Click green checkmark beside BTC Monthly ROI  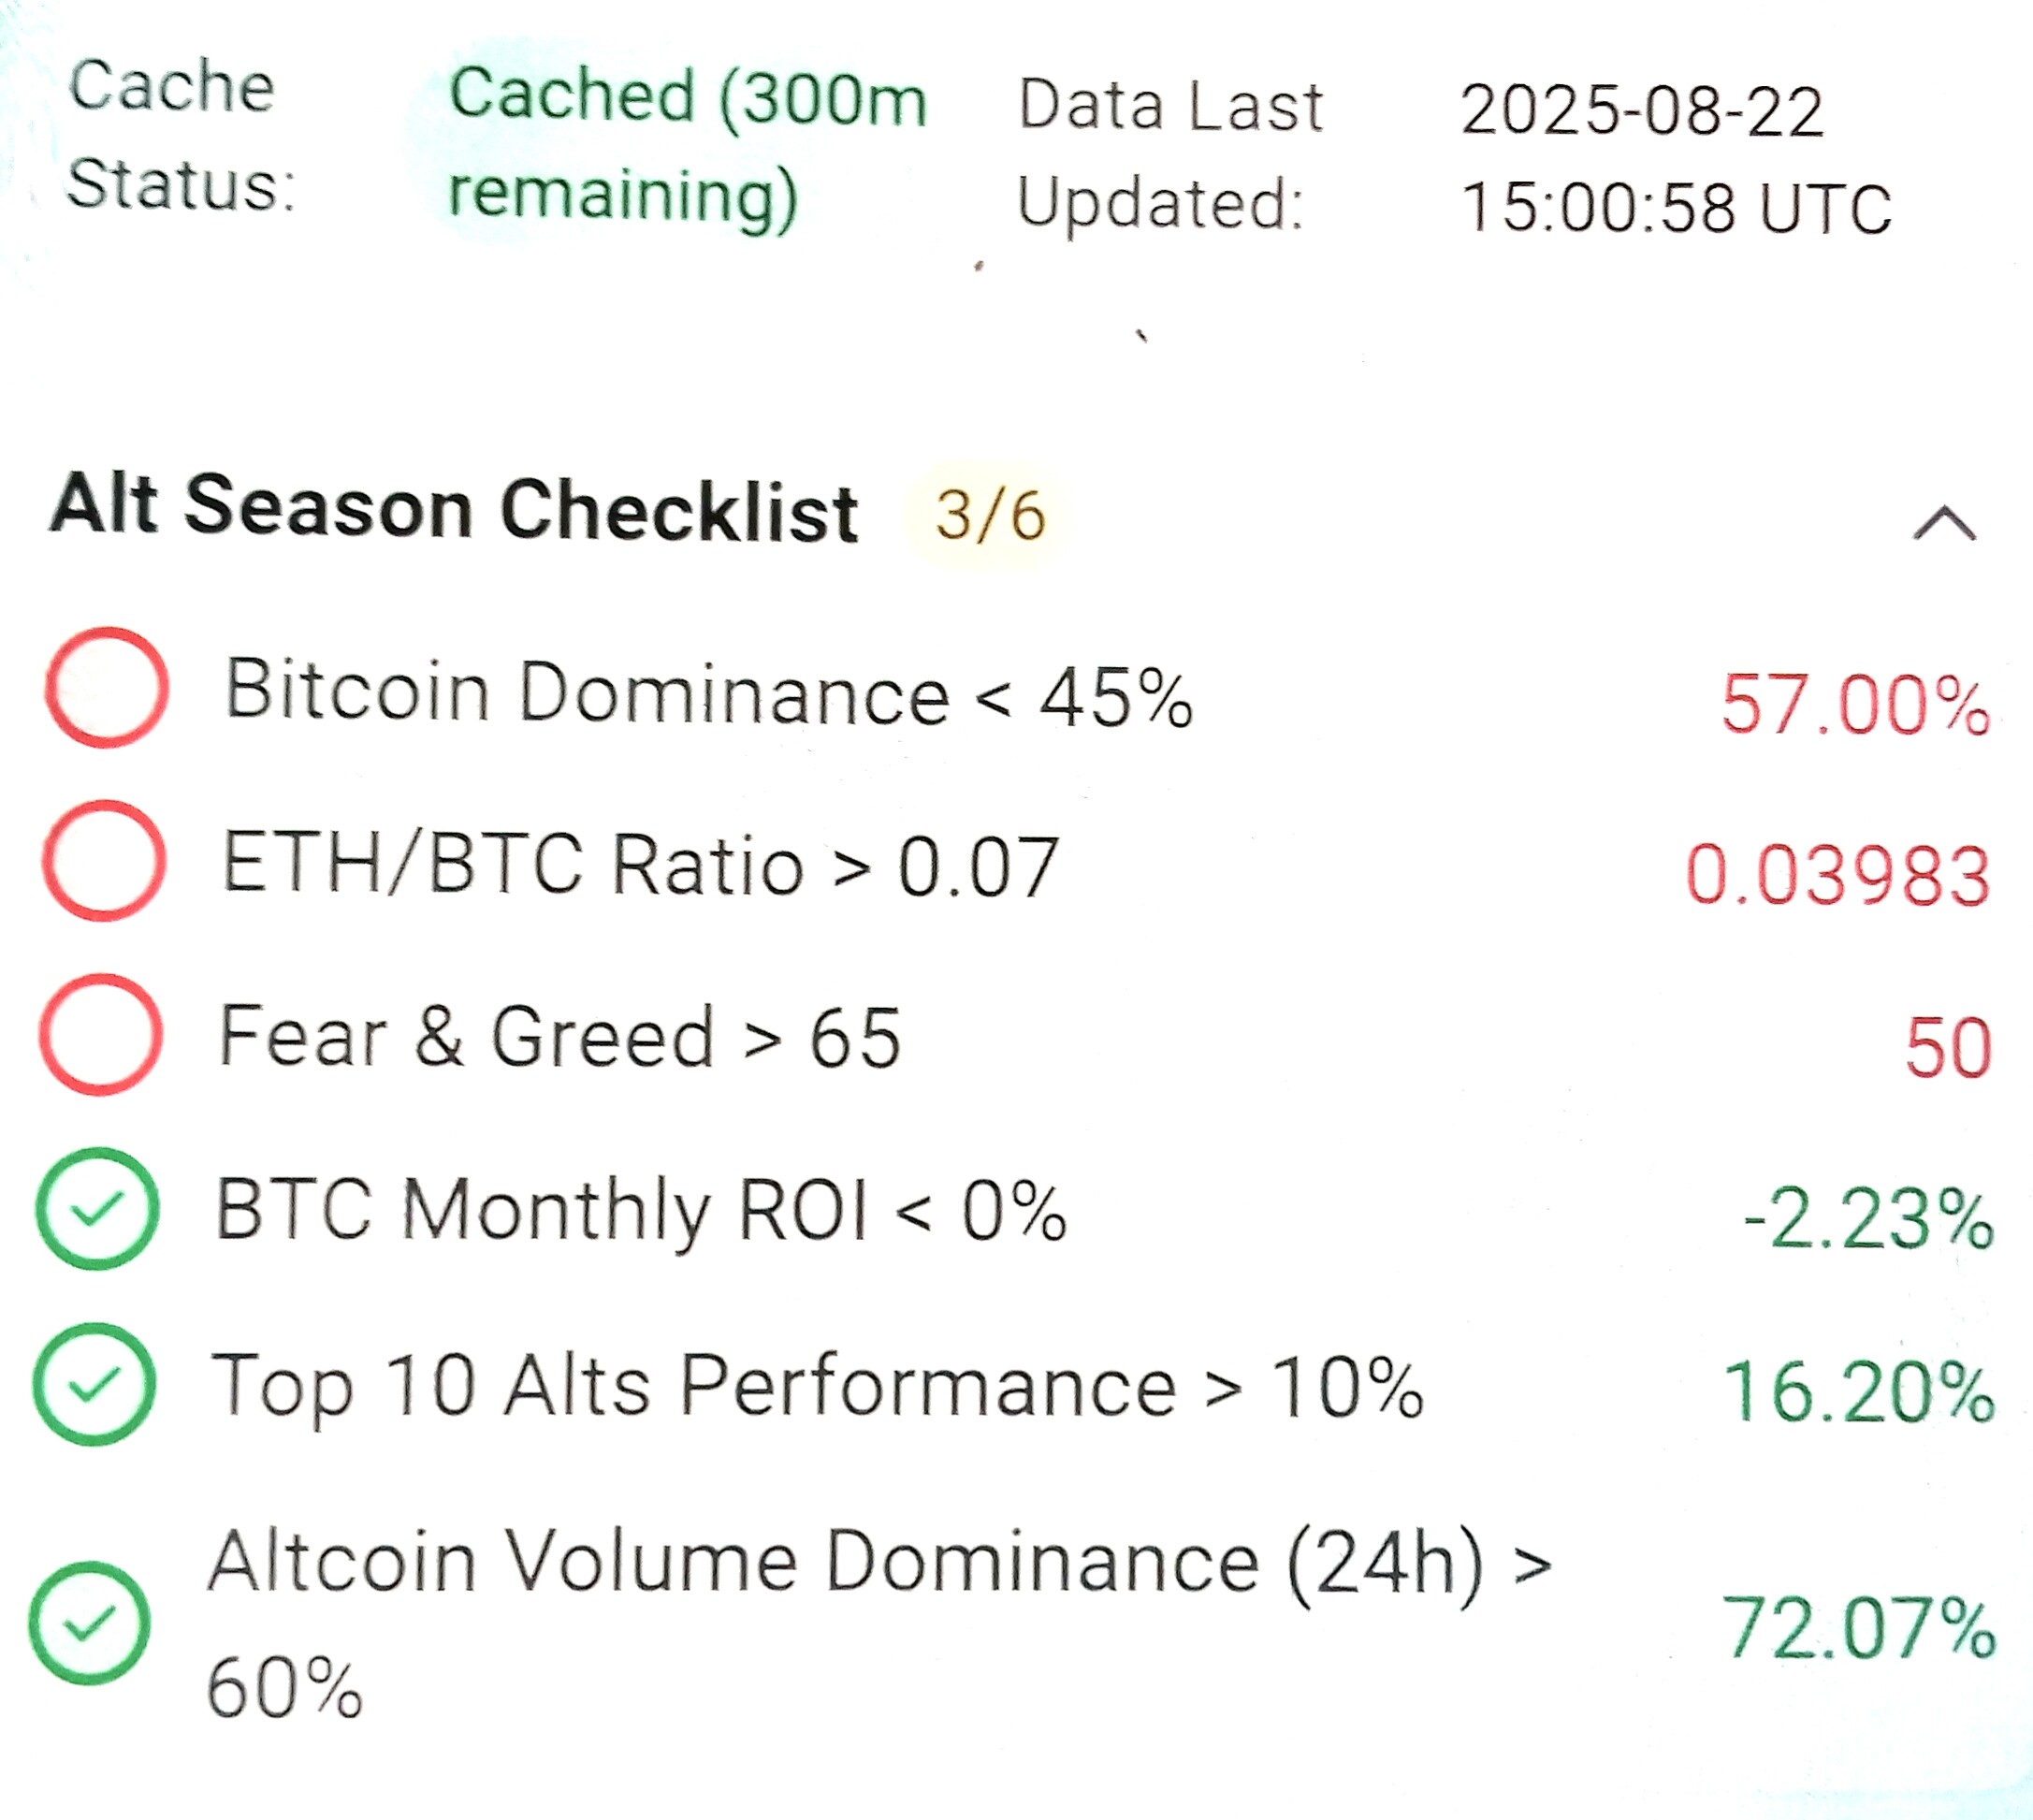(97, 1208)
